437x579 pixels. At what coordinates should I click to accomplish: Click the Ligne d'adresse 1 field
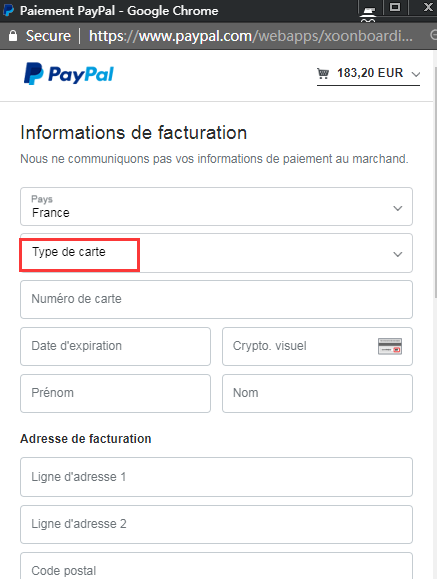point(216,477)
